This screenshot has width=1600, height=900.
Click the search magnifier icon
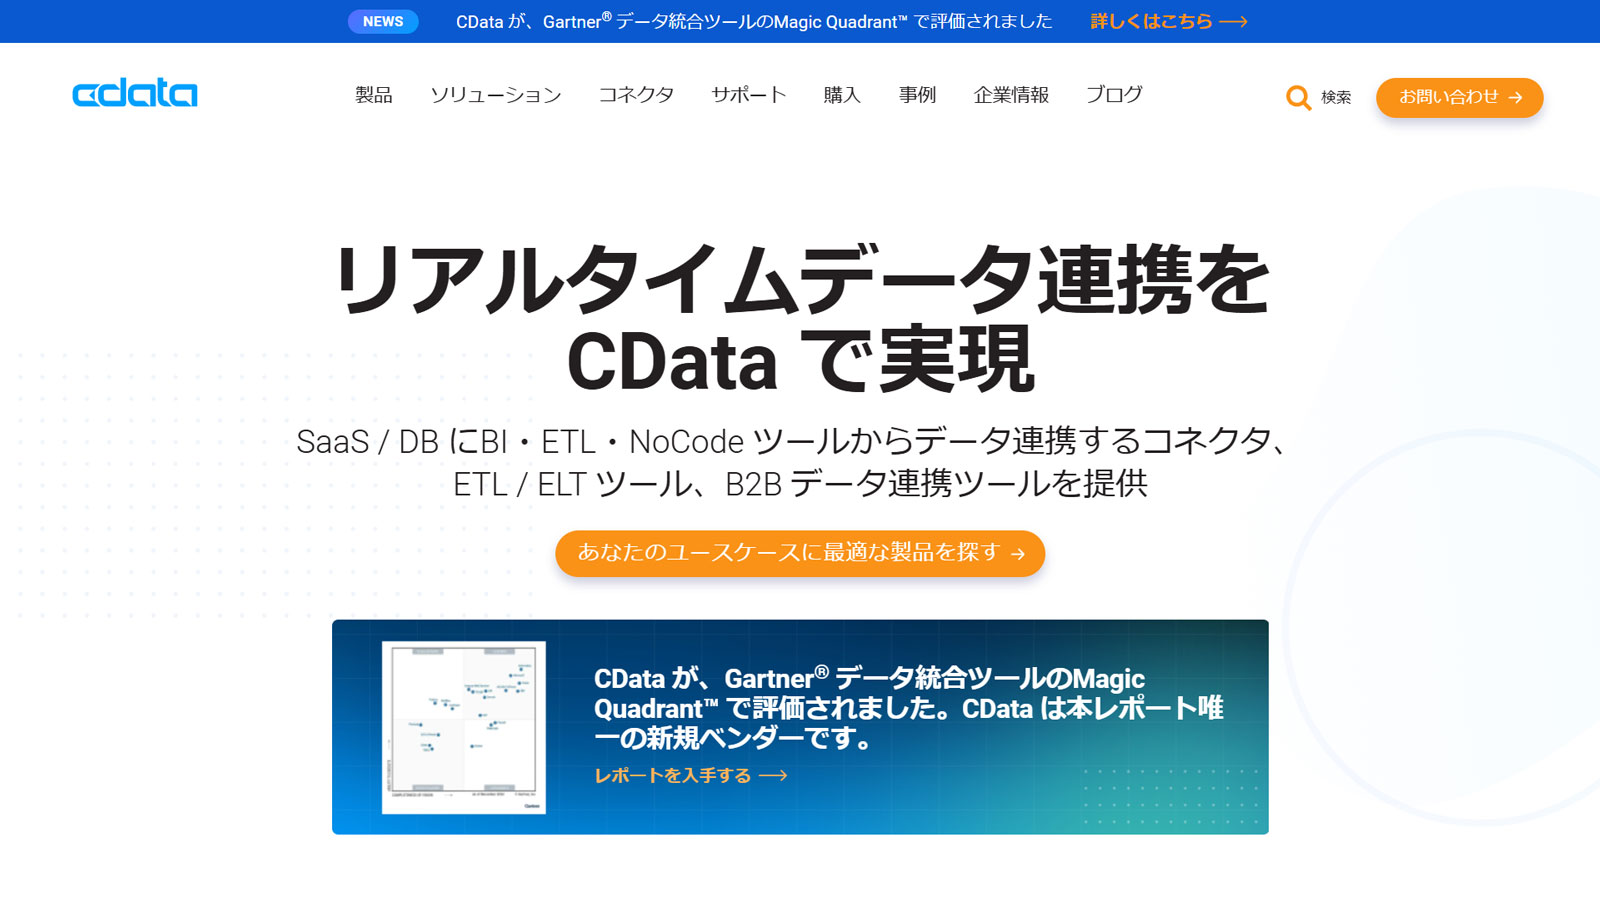[1298, 97]
